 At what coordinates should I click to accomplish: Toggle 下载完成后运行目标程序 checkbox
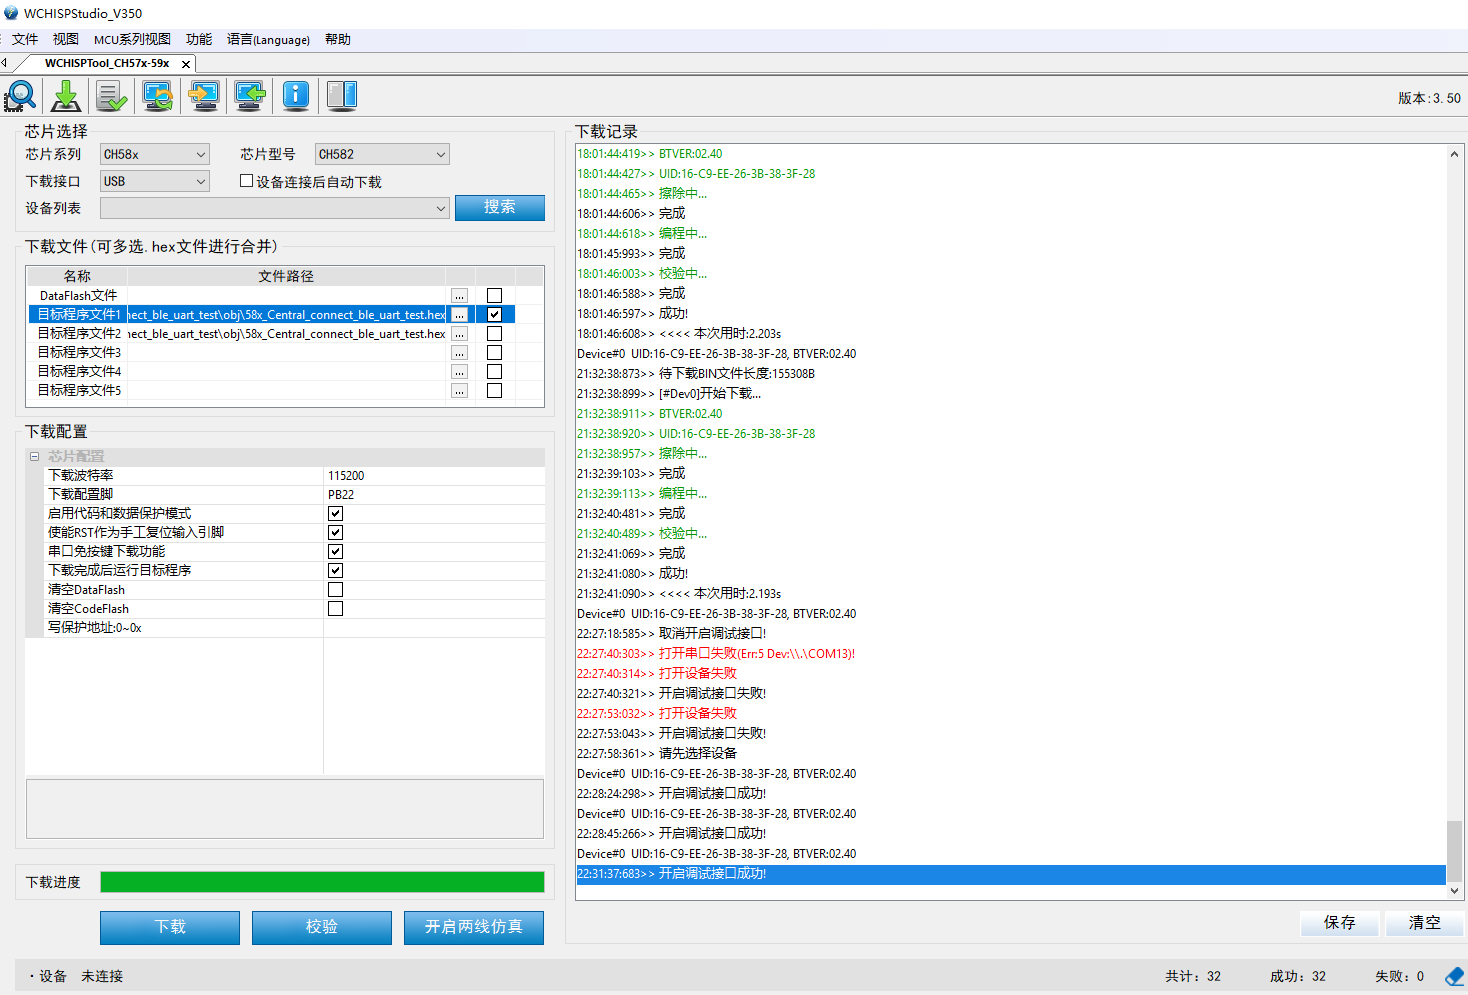point(335,570)
